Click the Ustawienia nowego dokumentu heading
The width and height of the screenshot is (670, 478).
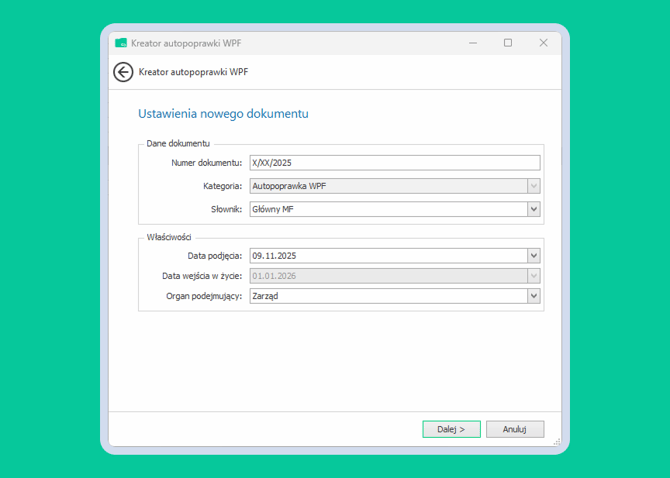click(223, 114)
